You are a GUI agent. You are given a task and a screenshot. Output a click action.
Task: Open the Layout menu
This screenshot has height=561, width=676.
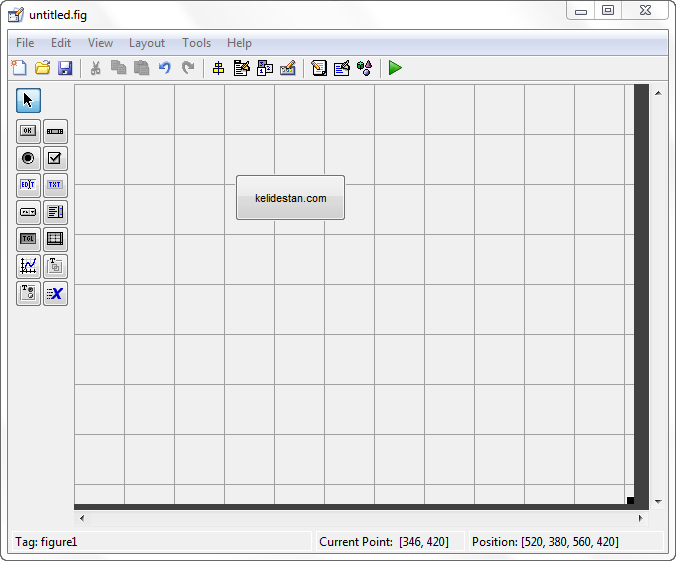147,43
